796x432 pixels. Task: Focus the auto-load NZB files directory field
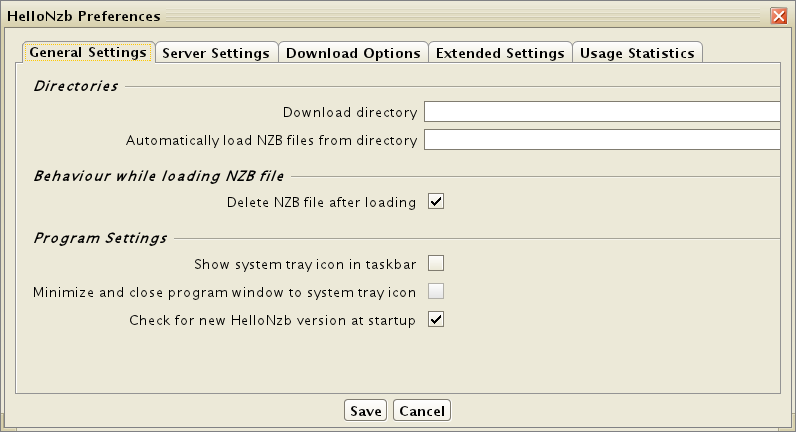pyautogui.click(x=602, y=140)
